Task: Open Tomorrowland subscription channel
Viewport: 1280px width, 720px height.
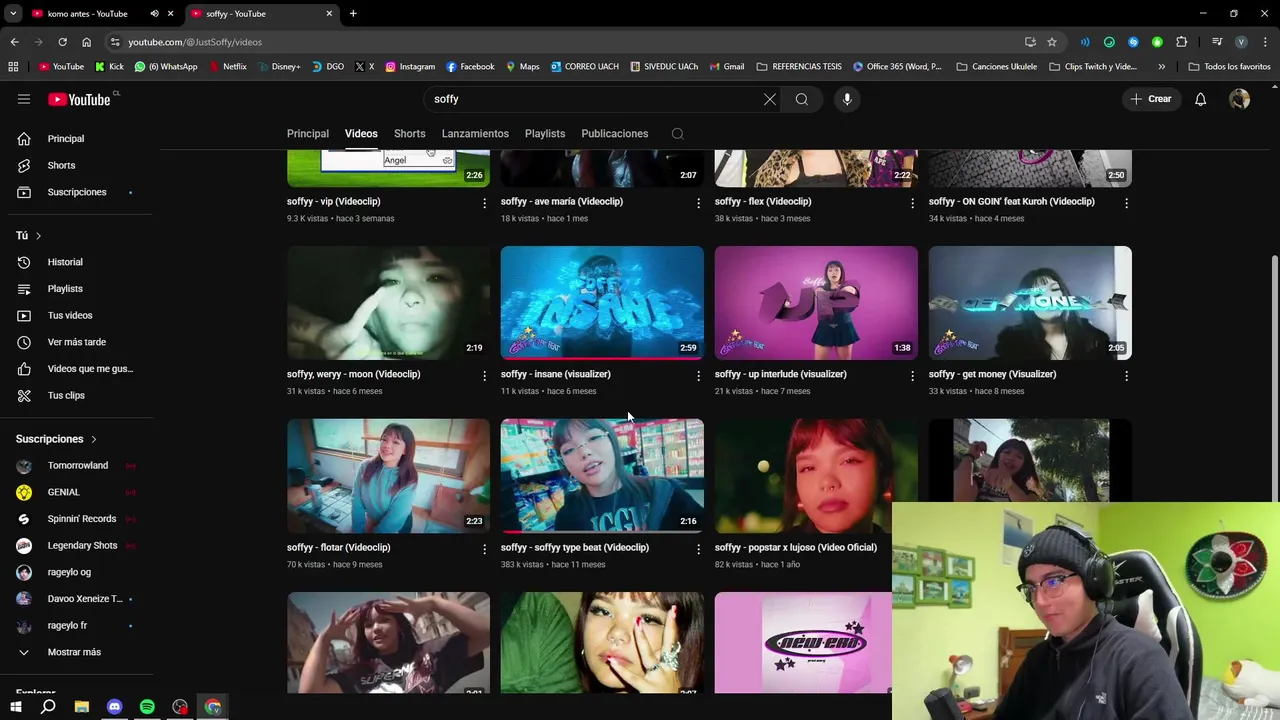Action: coord(76,466)
